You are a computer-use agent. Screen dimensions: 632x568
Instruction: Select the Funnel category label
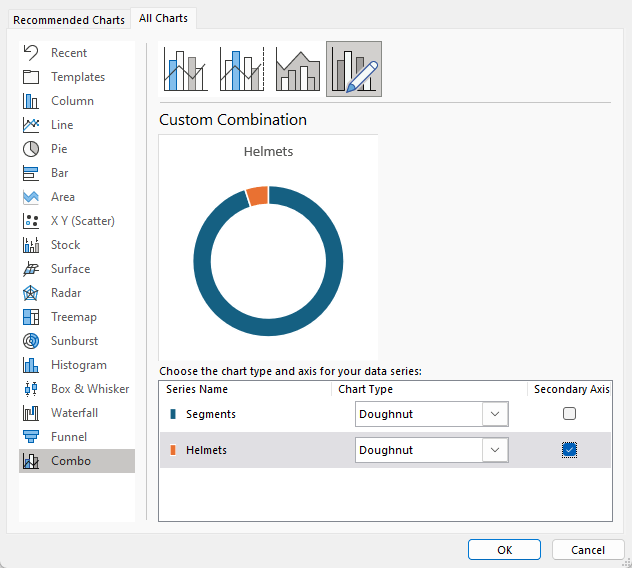point(69,437)
